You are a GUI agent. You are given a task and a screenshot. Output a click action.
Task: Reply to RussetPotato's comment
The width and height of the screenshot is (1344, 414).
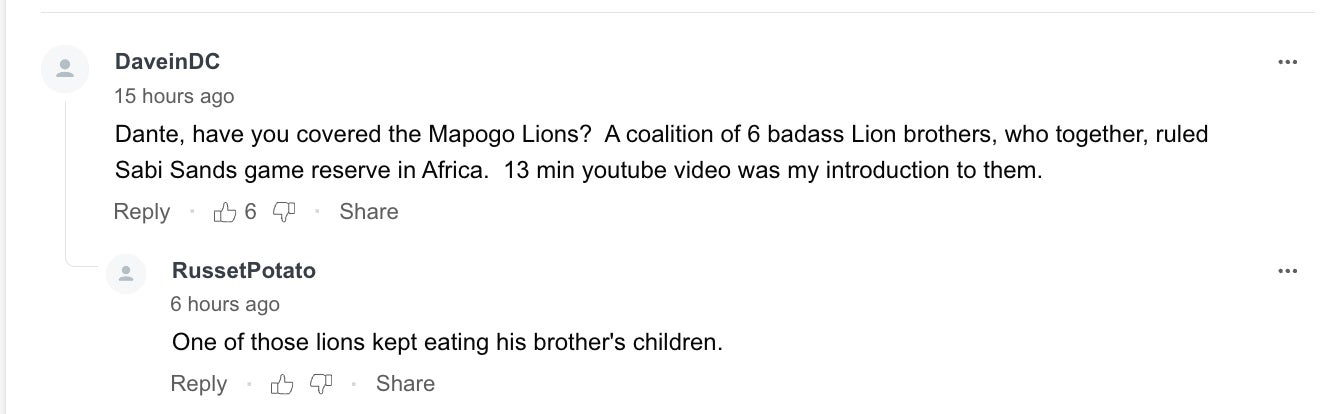[x=199, y=384]
